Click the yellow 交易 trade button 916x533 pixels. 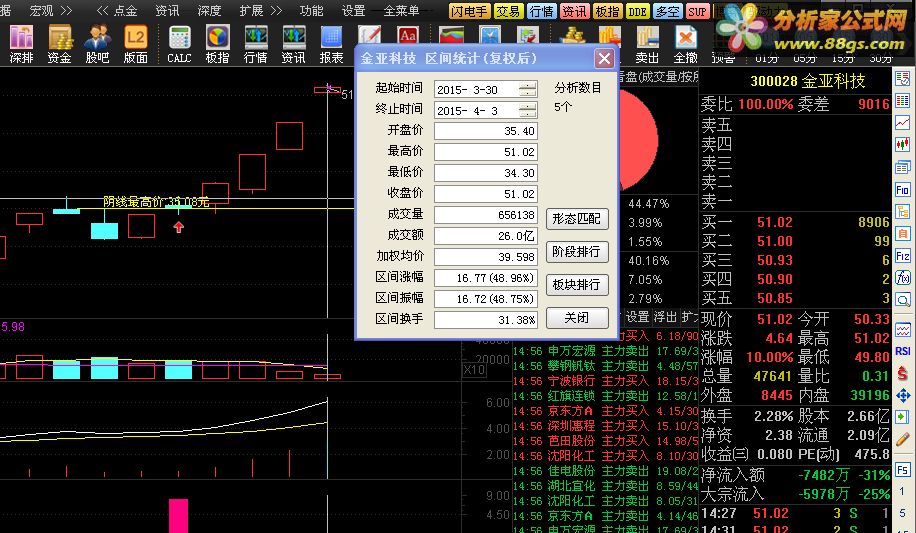pyautogui.click(x=508, y=11)
